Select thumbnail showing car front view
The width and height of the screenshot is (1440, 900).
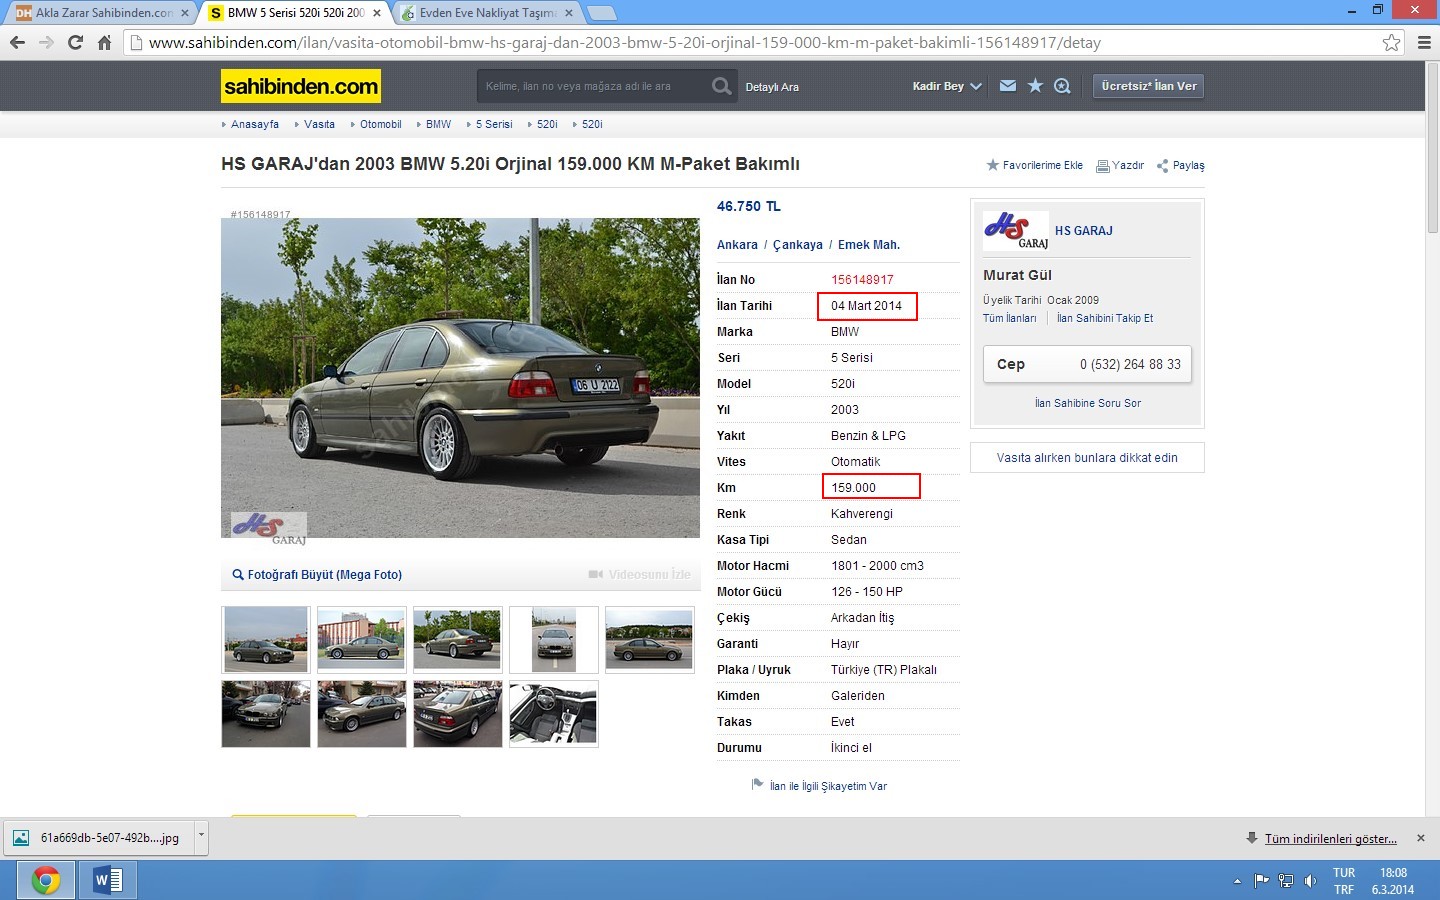coord(554,639)
